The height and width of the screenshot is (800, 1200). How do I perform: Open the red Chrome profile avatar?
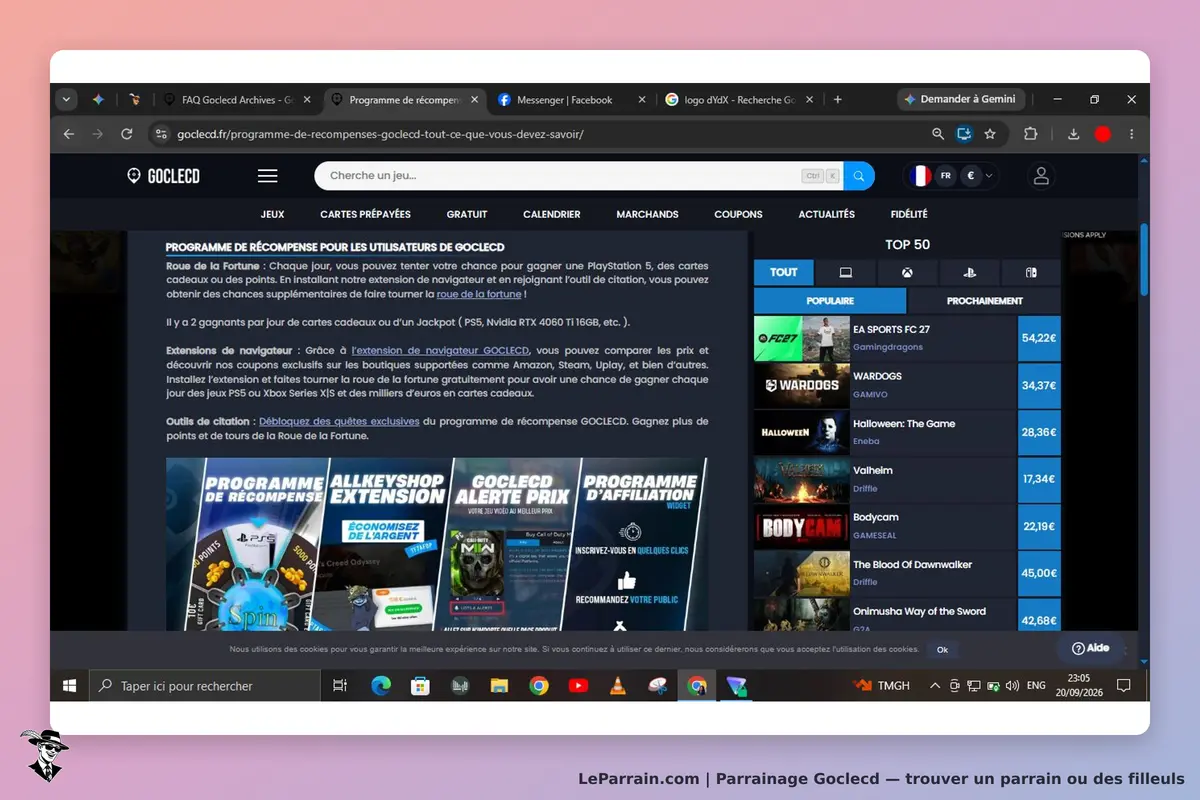pos(1103,134)
